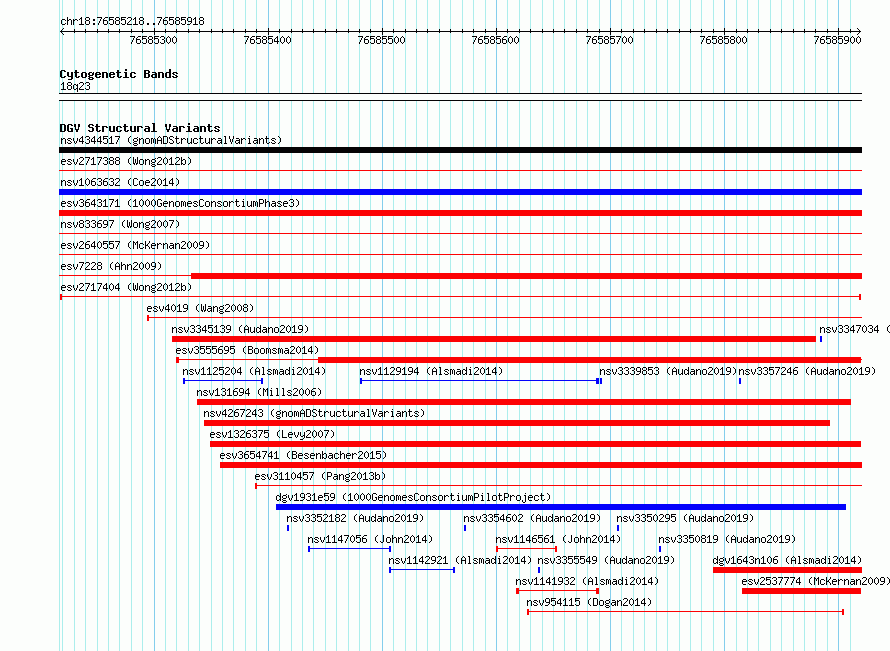890x651 pixels.
Task: Click the nsv3347034 label at right edge
Action: [x=854, y=329]
